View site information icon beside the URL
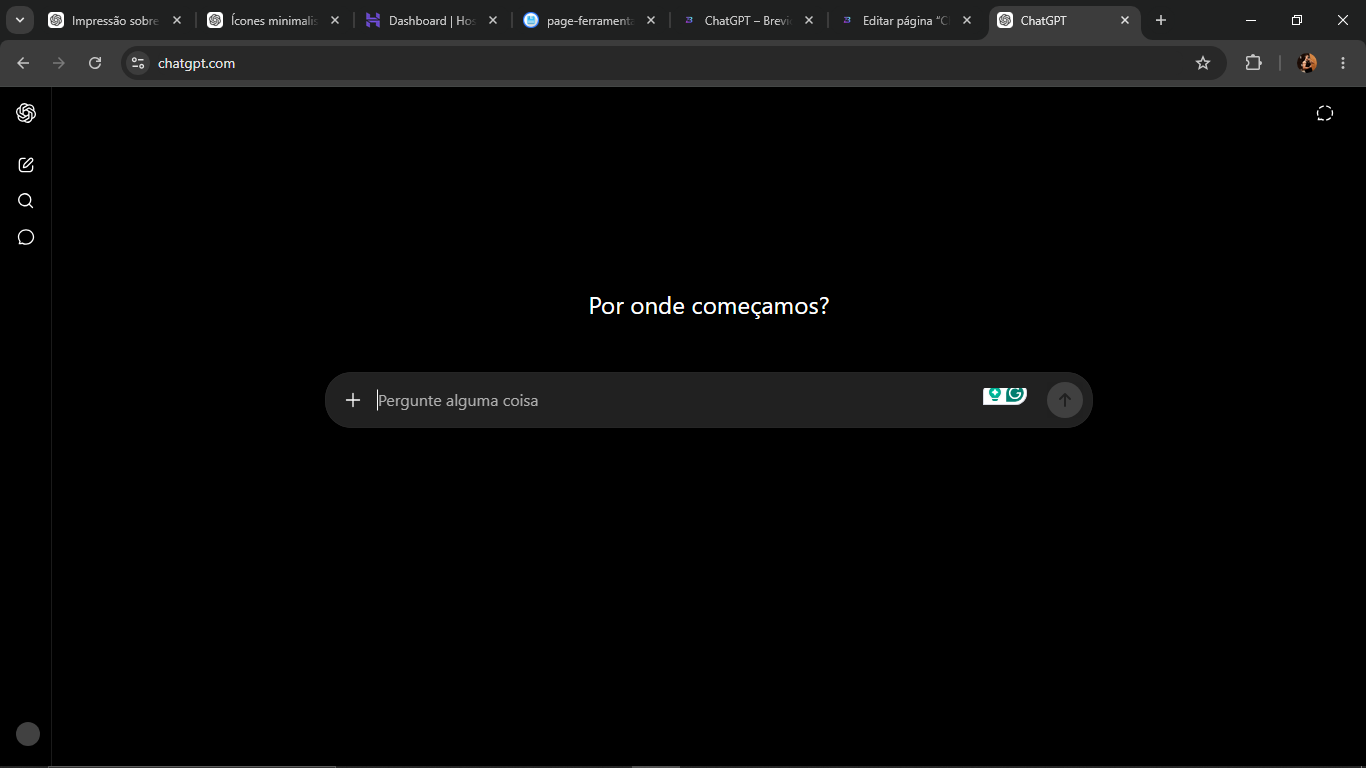Viewport: 1366px width, 768px height. tap(138, 63)
